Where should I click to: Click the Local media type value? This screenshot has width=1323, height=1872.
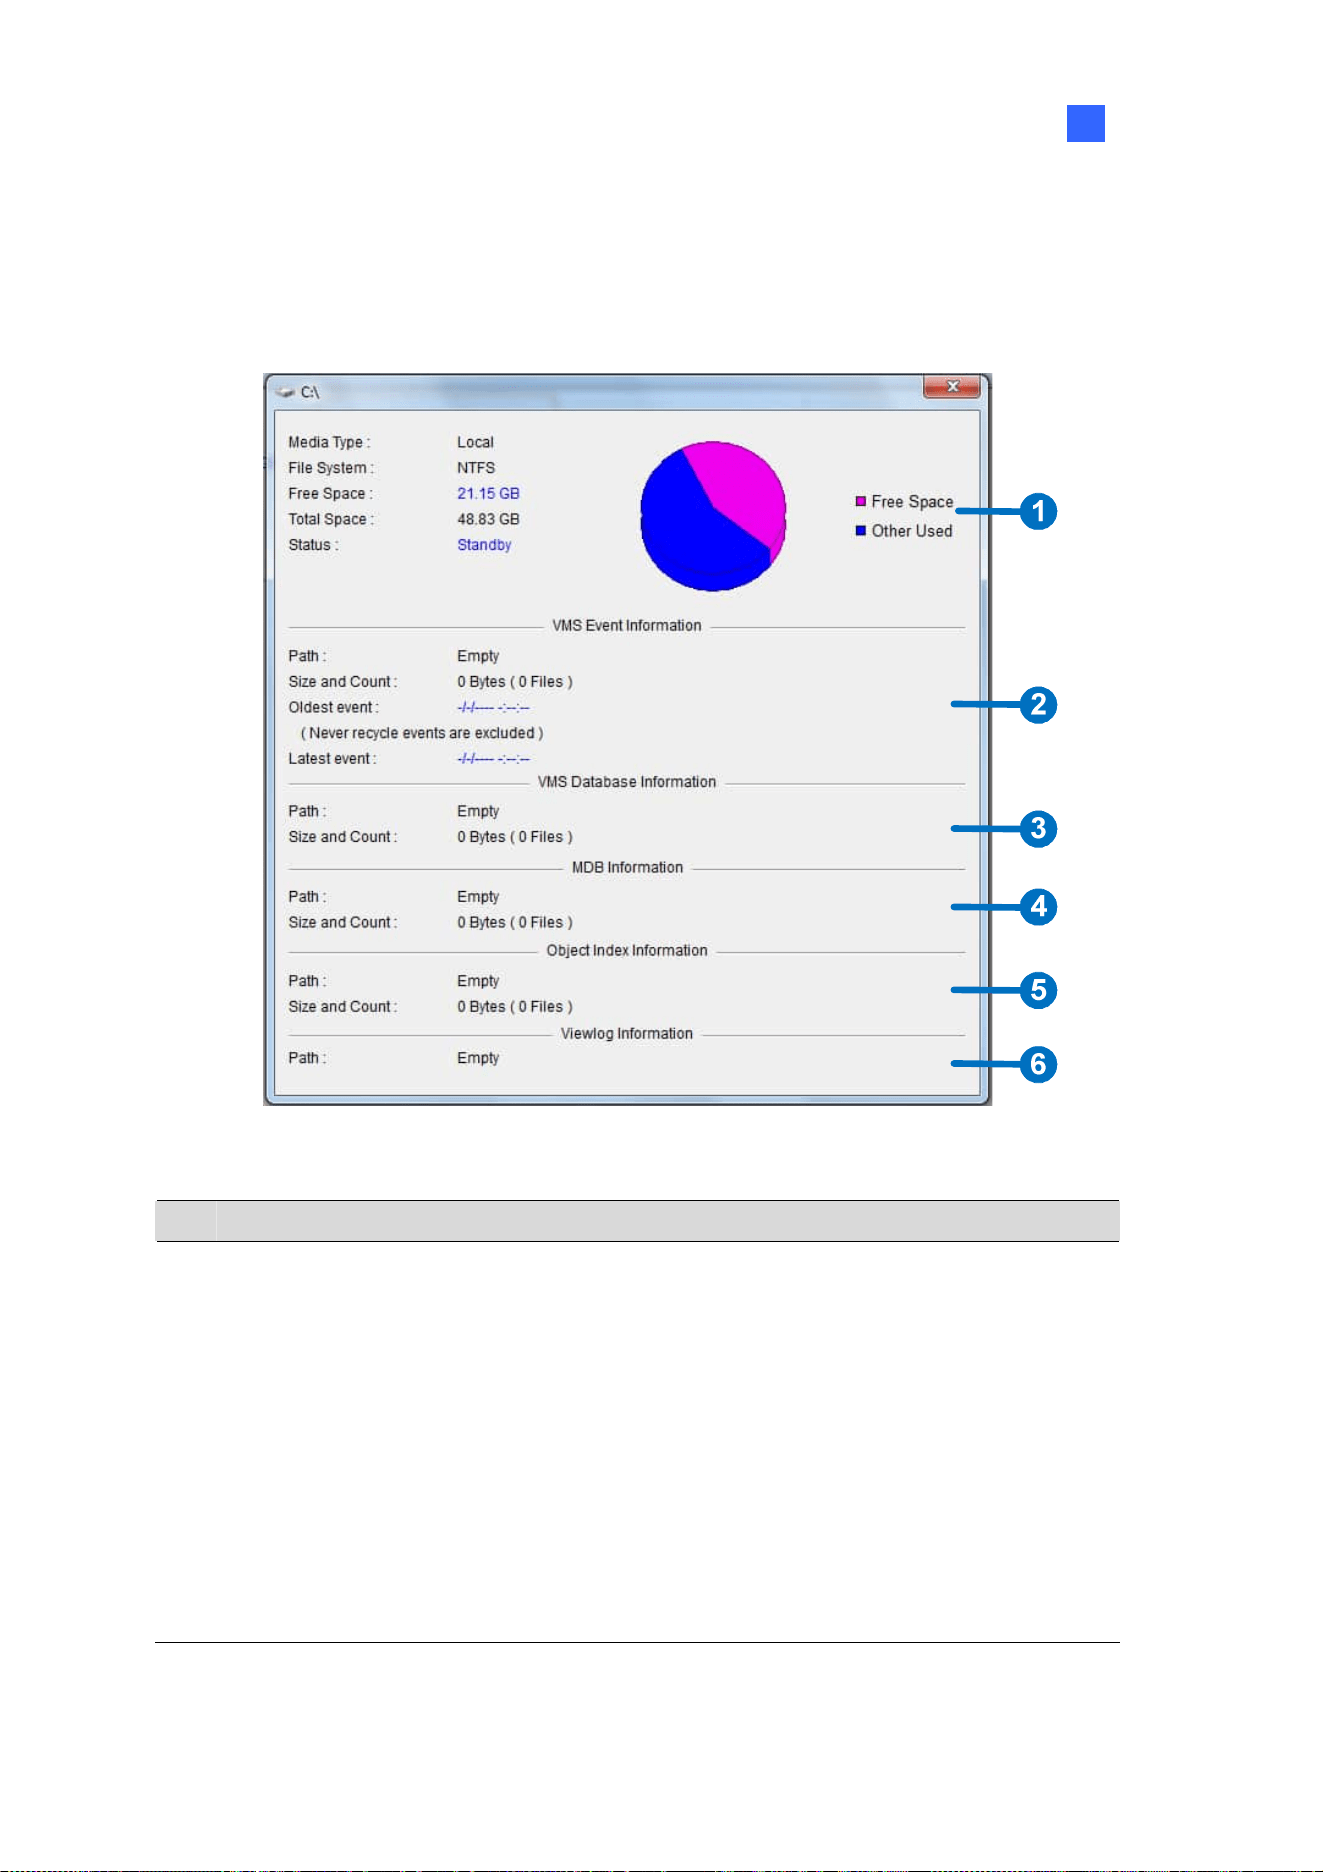(475, 442)
